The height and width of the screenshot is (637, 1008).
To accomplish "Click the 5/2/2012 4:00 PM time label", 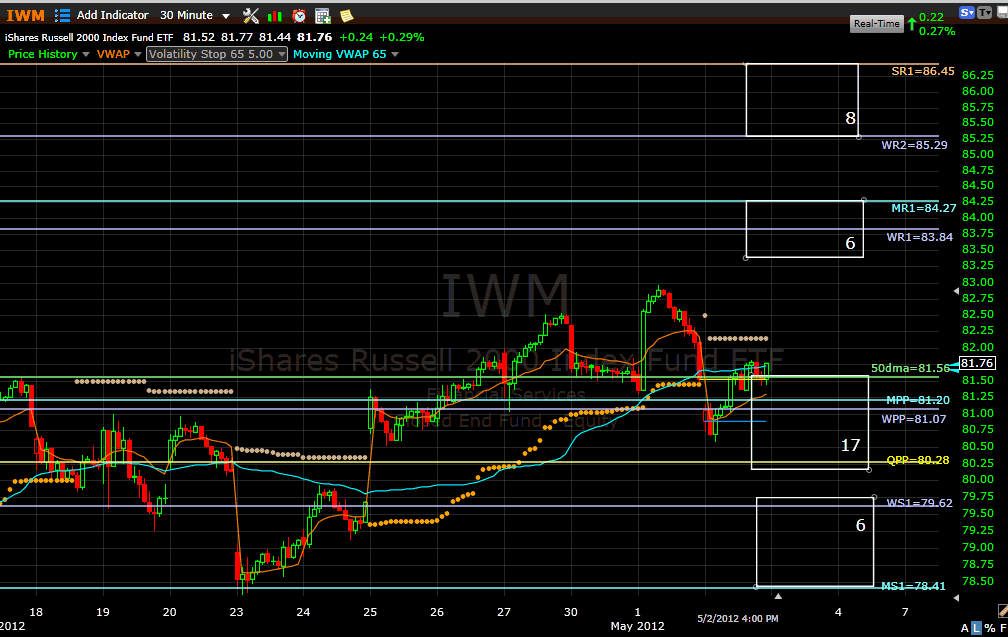I will point(738,618).
